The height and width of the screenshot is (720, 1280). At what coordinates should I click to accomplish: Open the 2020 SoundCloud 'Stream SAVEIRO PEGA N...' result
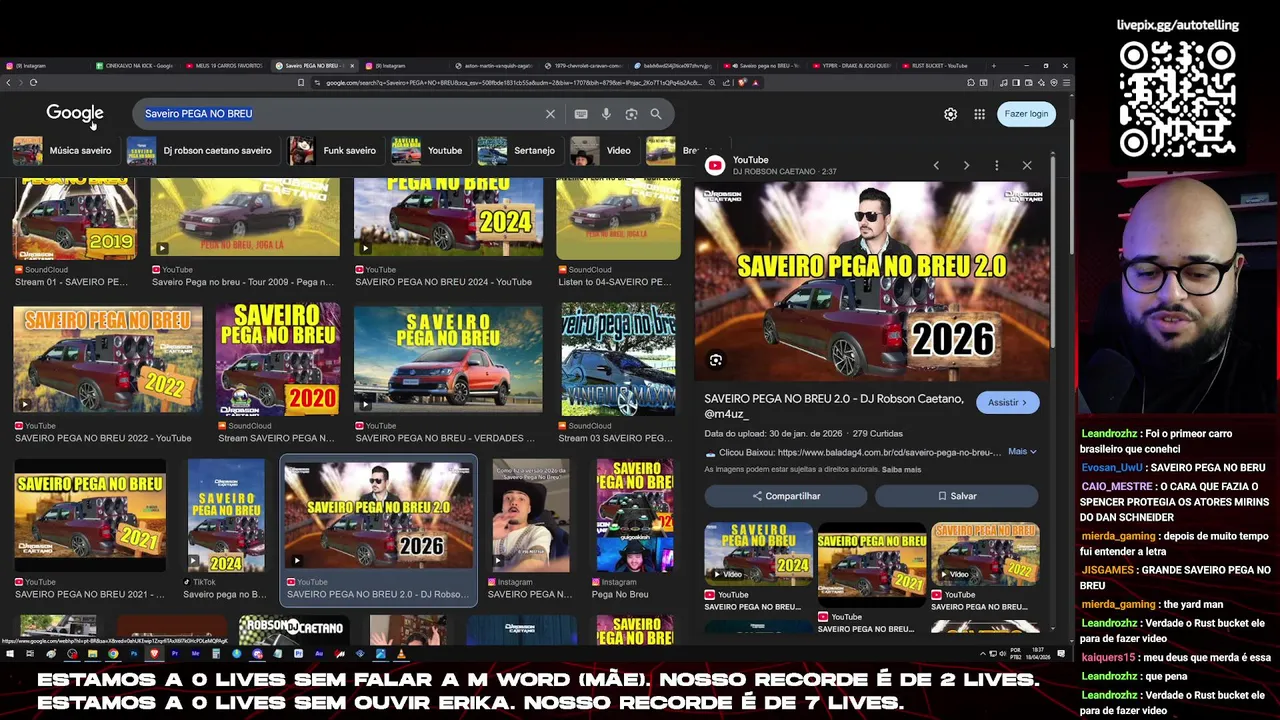(x=277, y=360)
